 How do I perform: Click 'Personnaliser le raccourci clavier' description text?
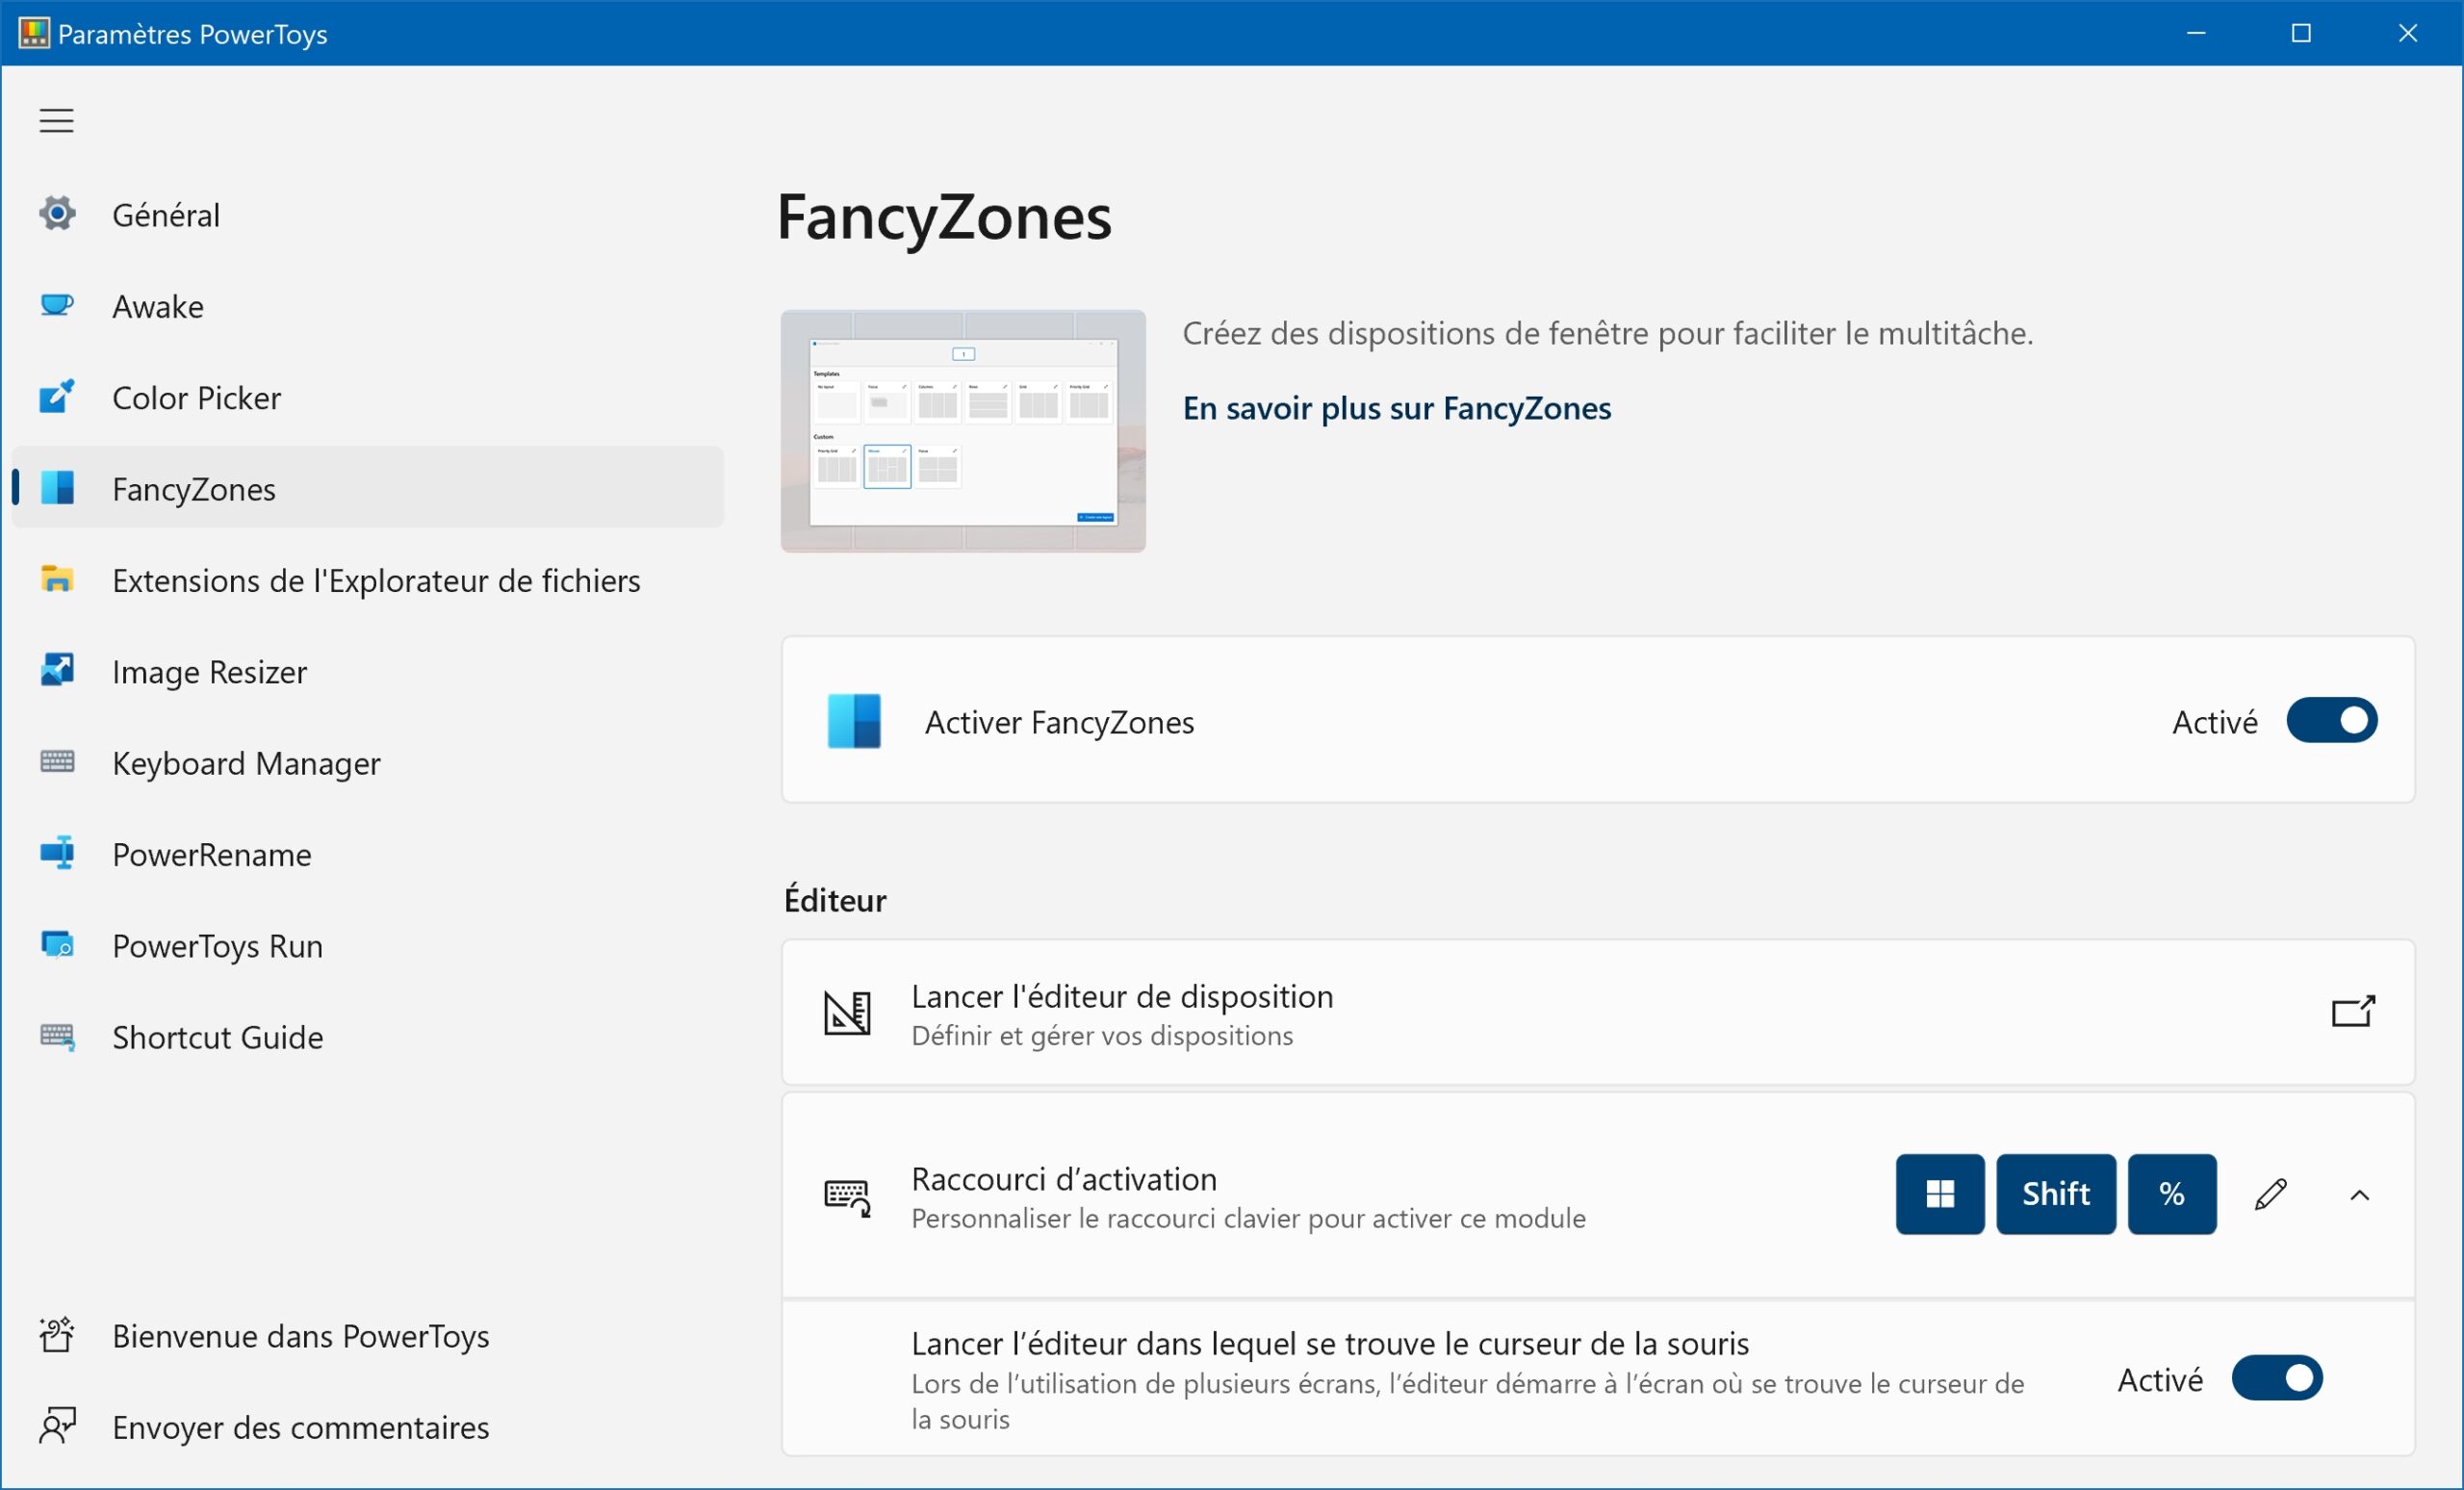click(x=1248, y=1218)
